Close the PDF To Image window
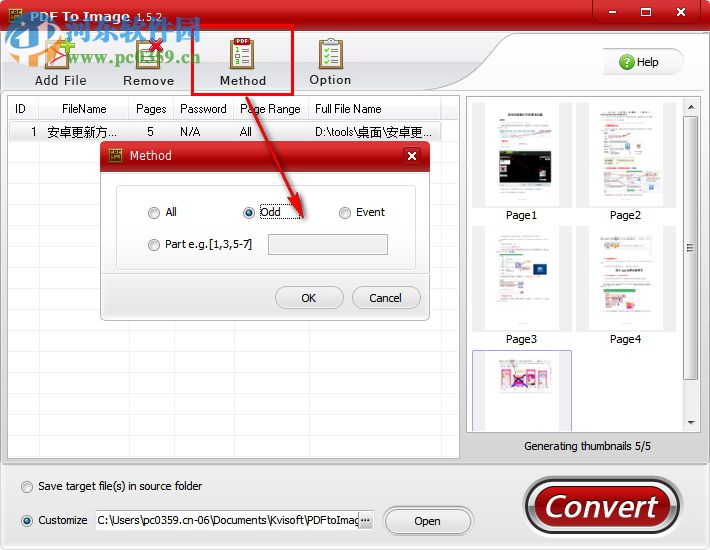The image size is (710, 550). pos(681,12)
